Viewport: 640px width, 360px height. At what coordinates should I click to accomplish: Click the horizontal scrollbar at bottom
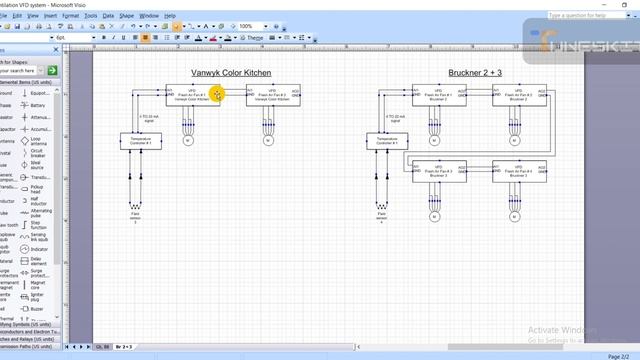(505, 347)
